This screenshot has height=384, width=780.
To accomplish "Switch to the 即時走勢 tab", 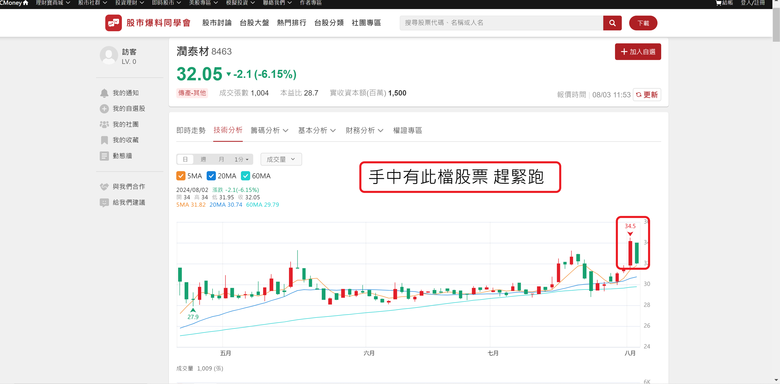I will coord(191,130).
